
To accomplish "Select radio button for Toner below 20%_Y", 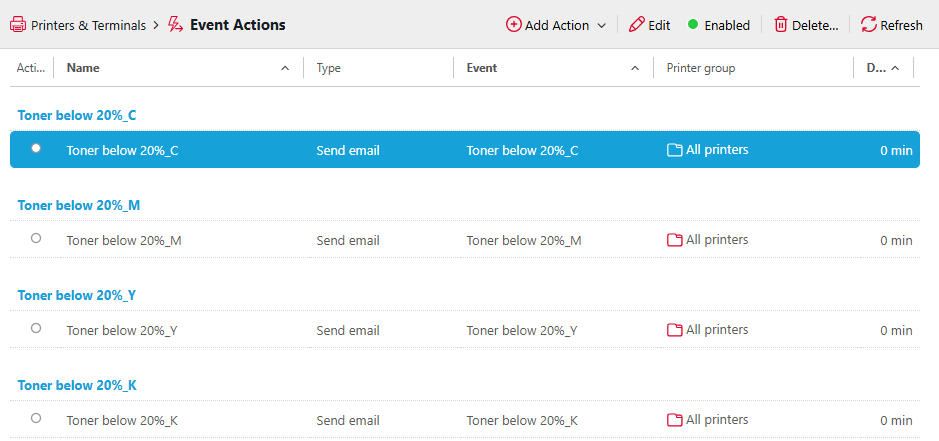I will (x=36, y=328).
